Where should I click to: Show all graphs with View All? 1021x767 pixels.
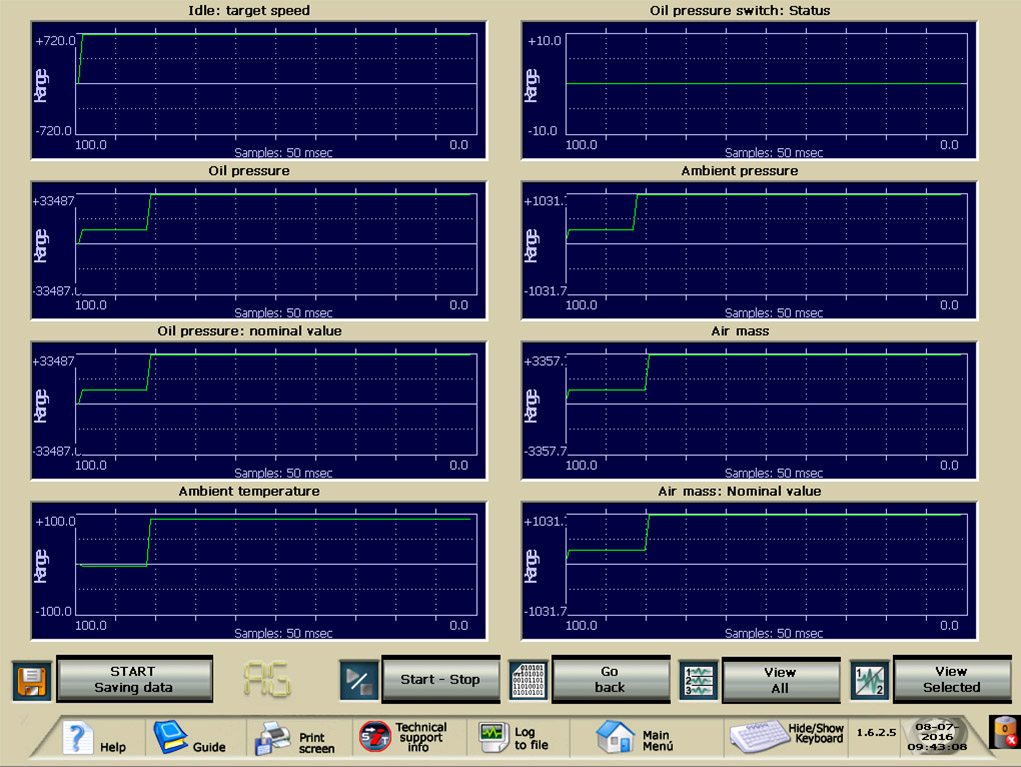tap(780, 680)
